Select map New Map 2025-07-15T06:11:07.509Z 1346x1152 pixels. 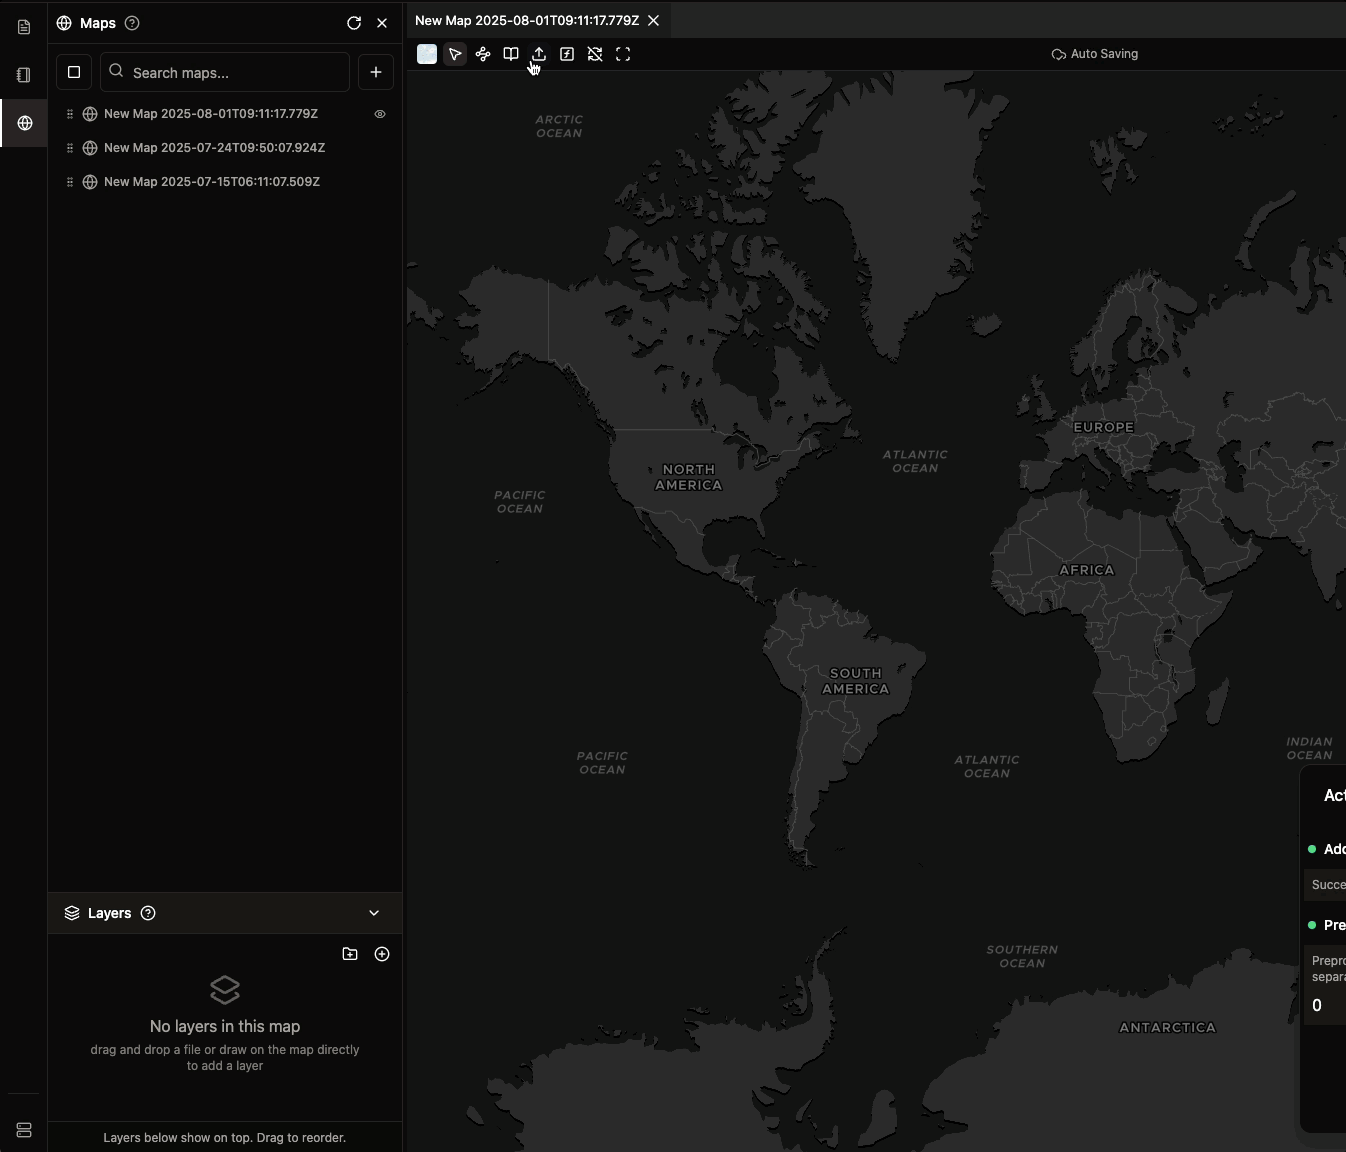[x=211, y=182]
